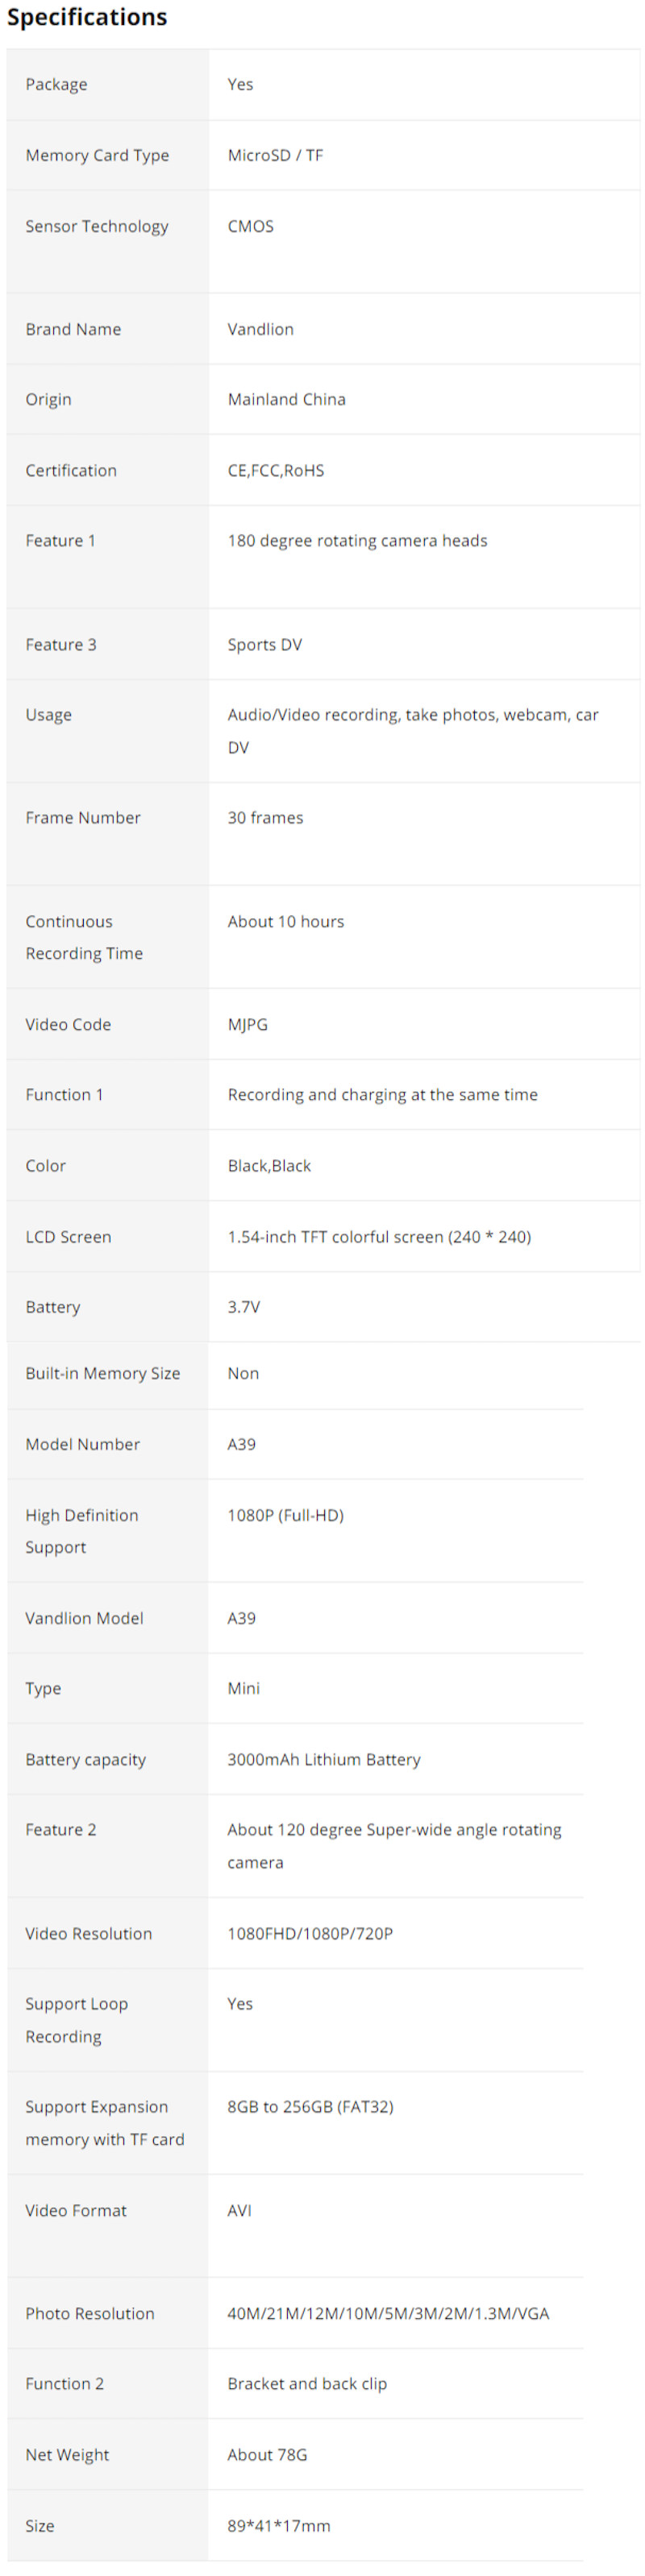Click the LCD Screen row label
Image resolution: width=645 pixels, height=2576 pixels.
[68, 1236]
